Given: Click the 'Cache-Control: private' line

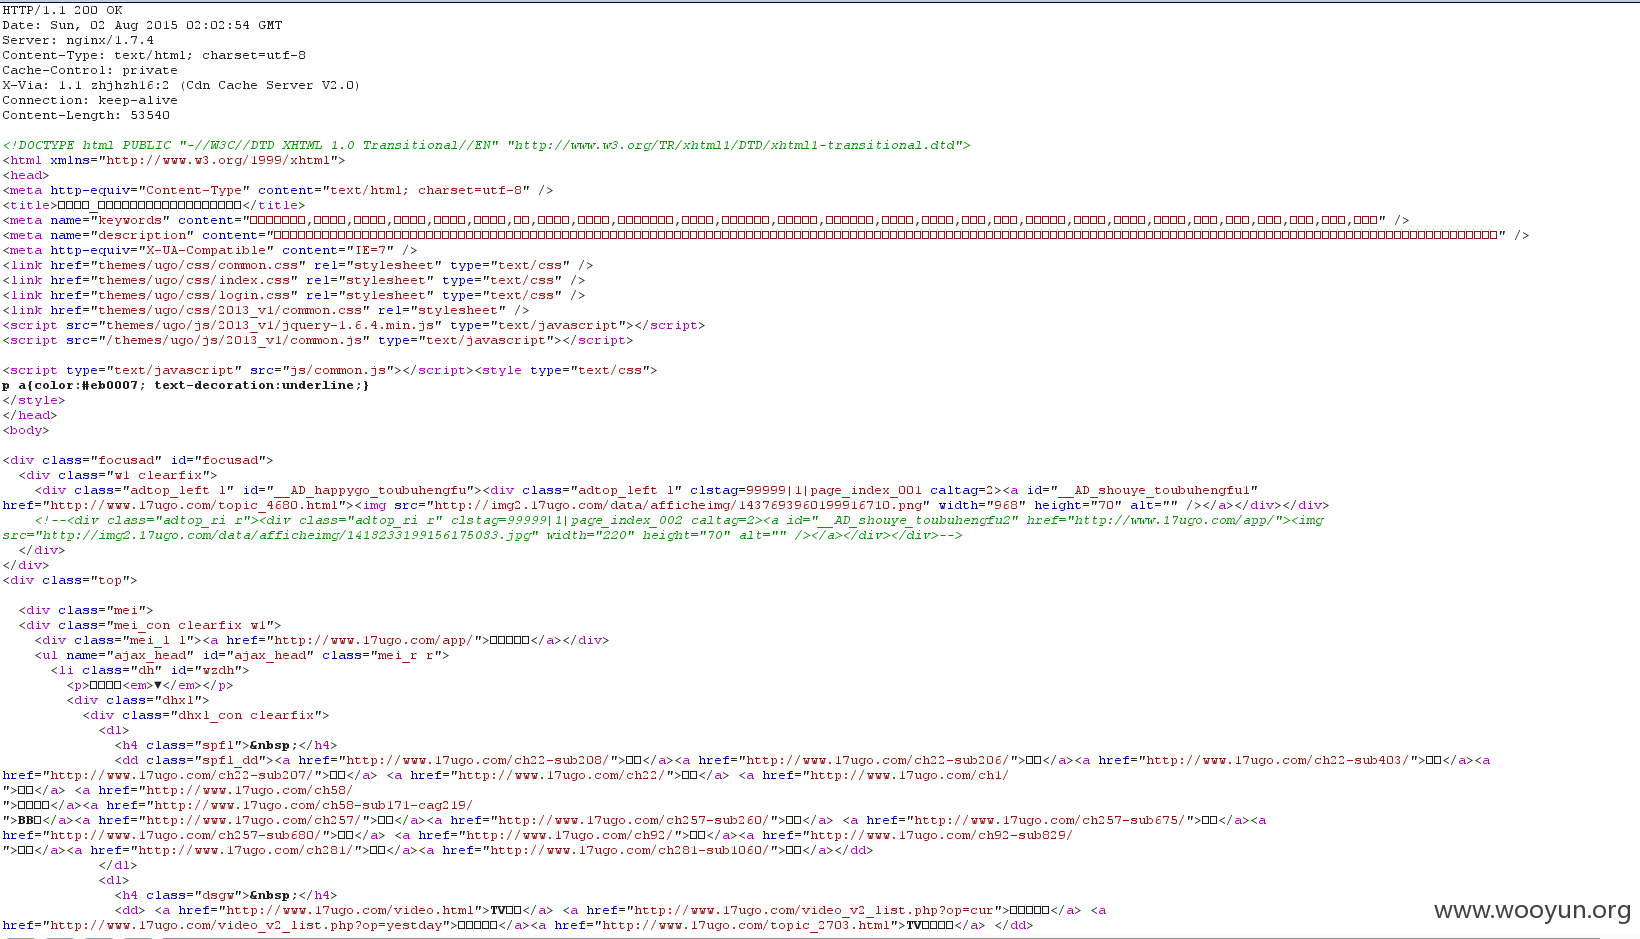Looking at the screenshot, I should [90, 70].
